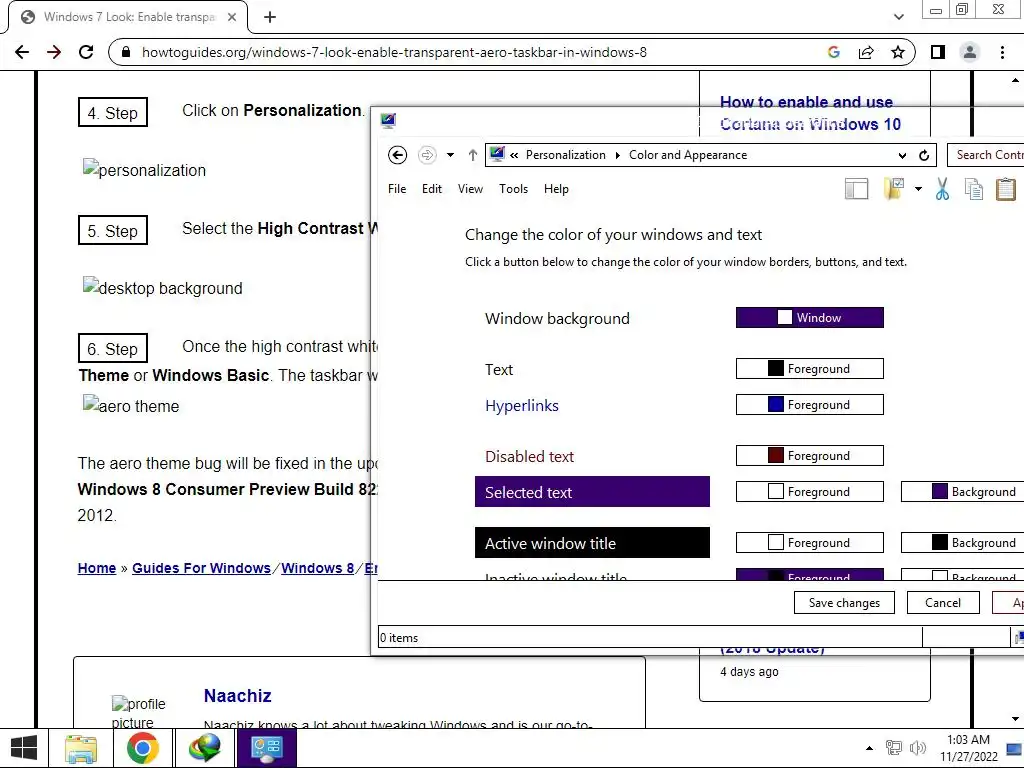Image resolution: width=1024 pixels, height=768 pixels.
Task: Open Internet Download Manager taskbar icon
Action: pyautogui.click(x=204, y=748)
